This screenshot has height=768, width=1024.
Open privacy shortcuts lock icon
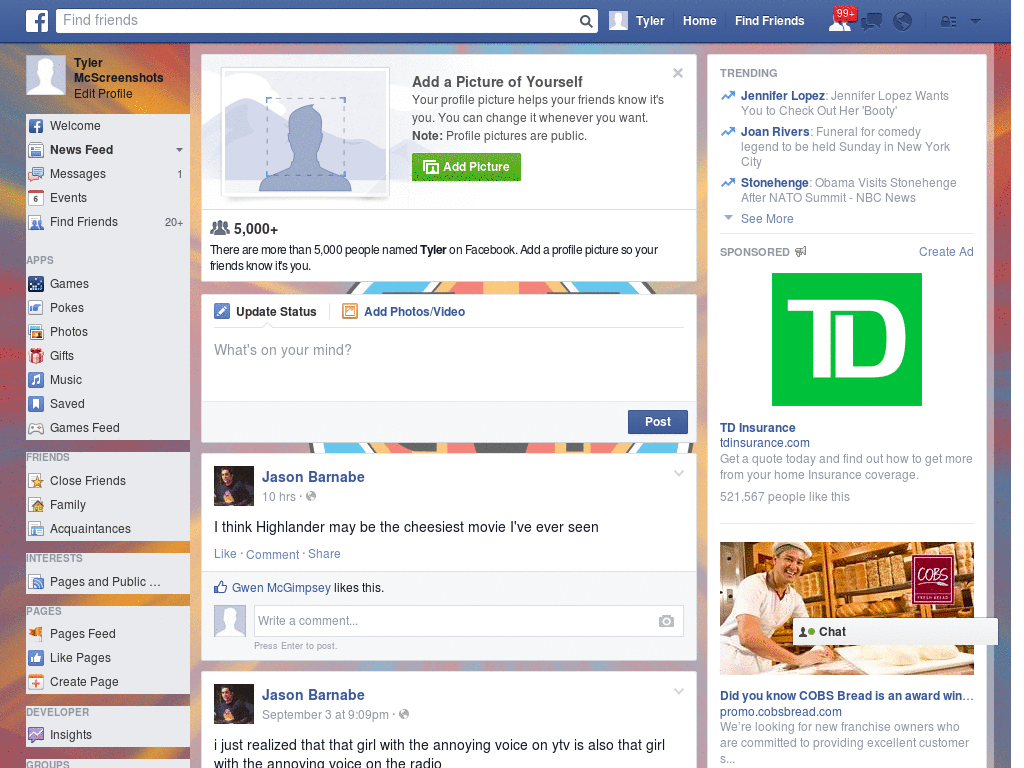(948, 22)
